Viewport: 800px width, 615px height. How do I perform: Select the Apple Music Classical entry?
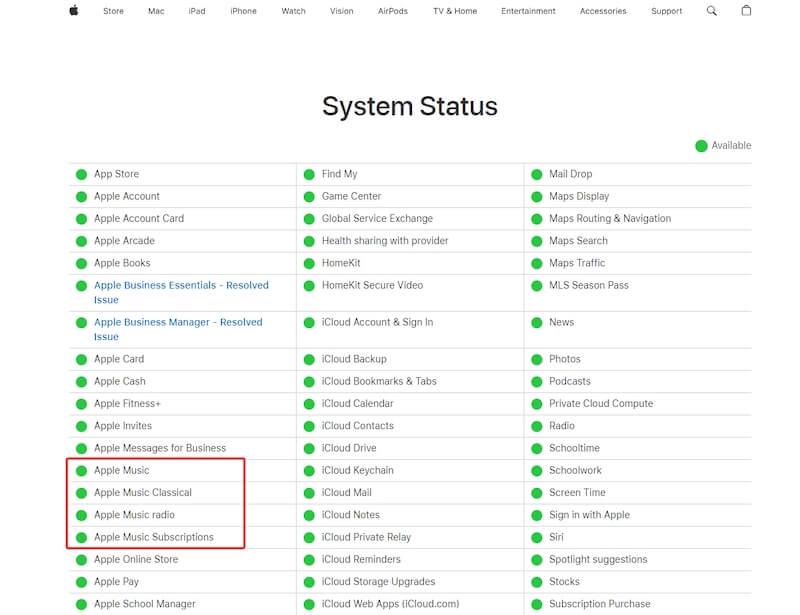[143, 493]
